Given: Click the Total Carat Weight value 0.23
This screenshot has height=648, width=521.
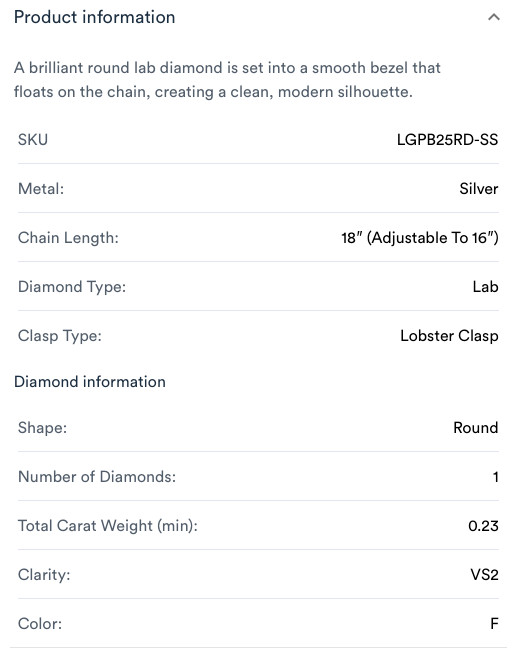Looking at the screenshot, I should click(x=483, y=526).
